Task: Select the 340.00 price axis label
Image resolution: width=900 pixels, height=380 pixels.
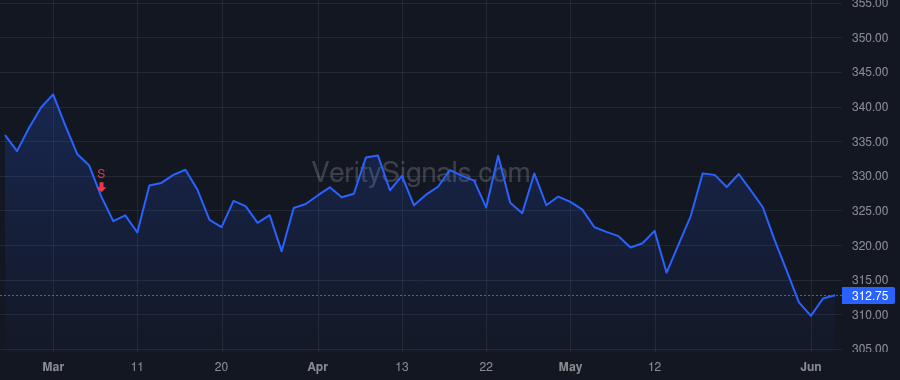Action: coord(870,107)
